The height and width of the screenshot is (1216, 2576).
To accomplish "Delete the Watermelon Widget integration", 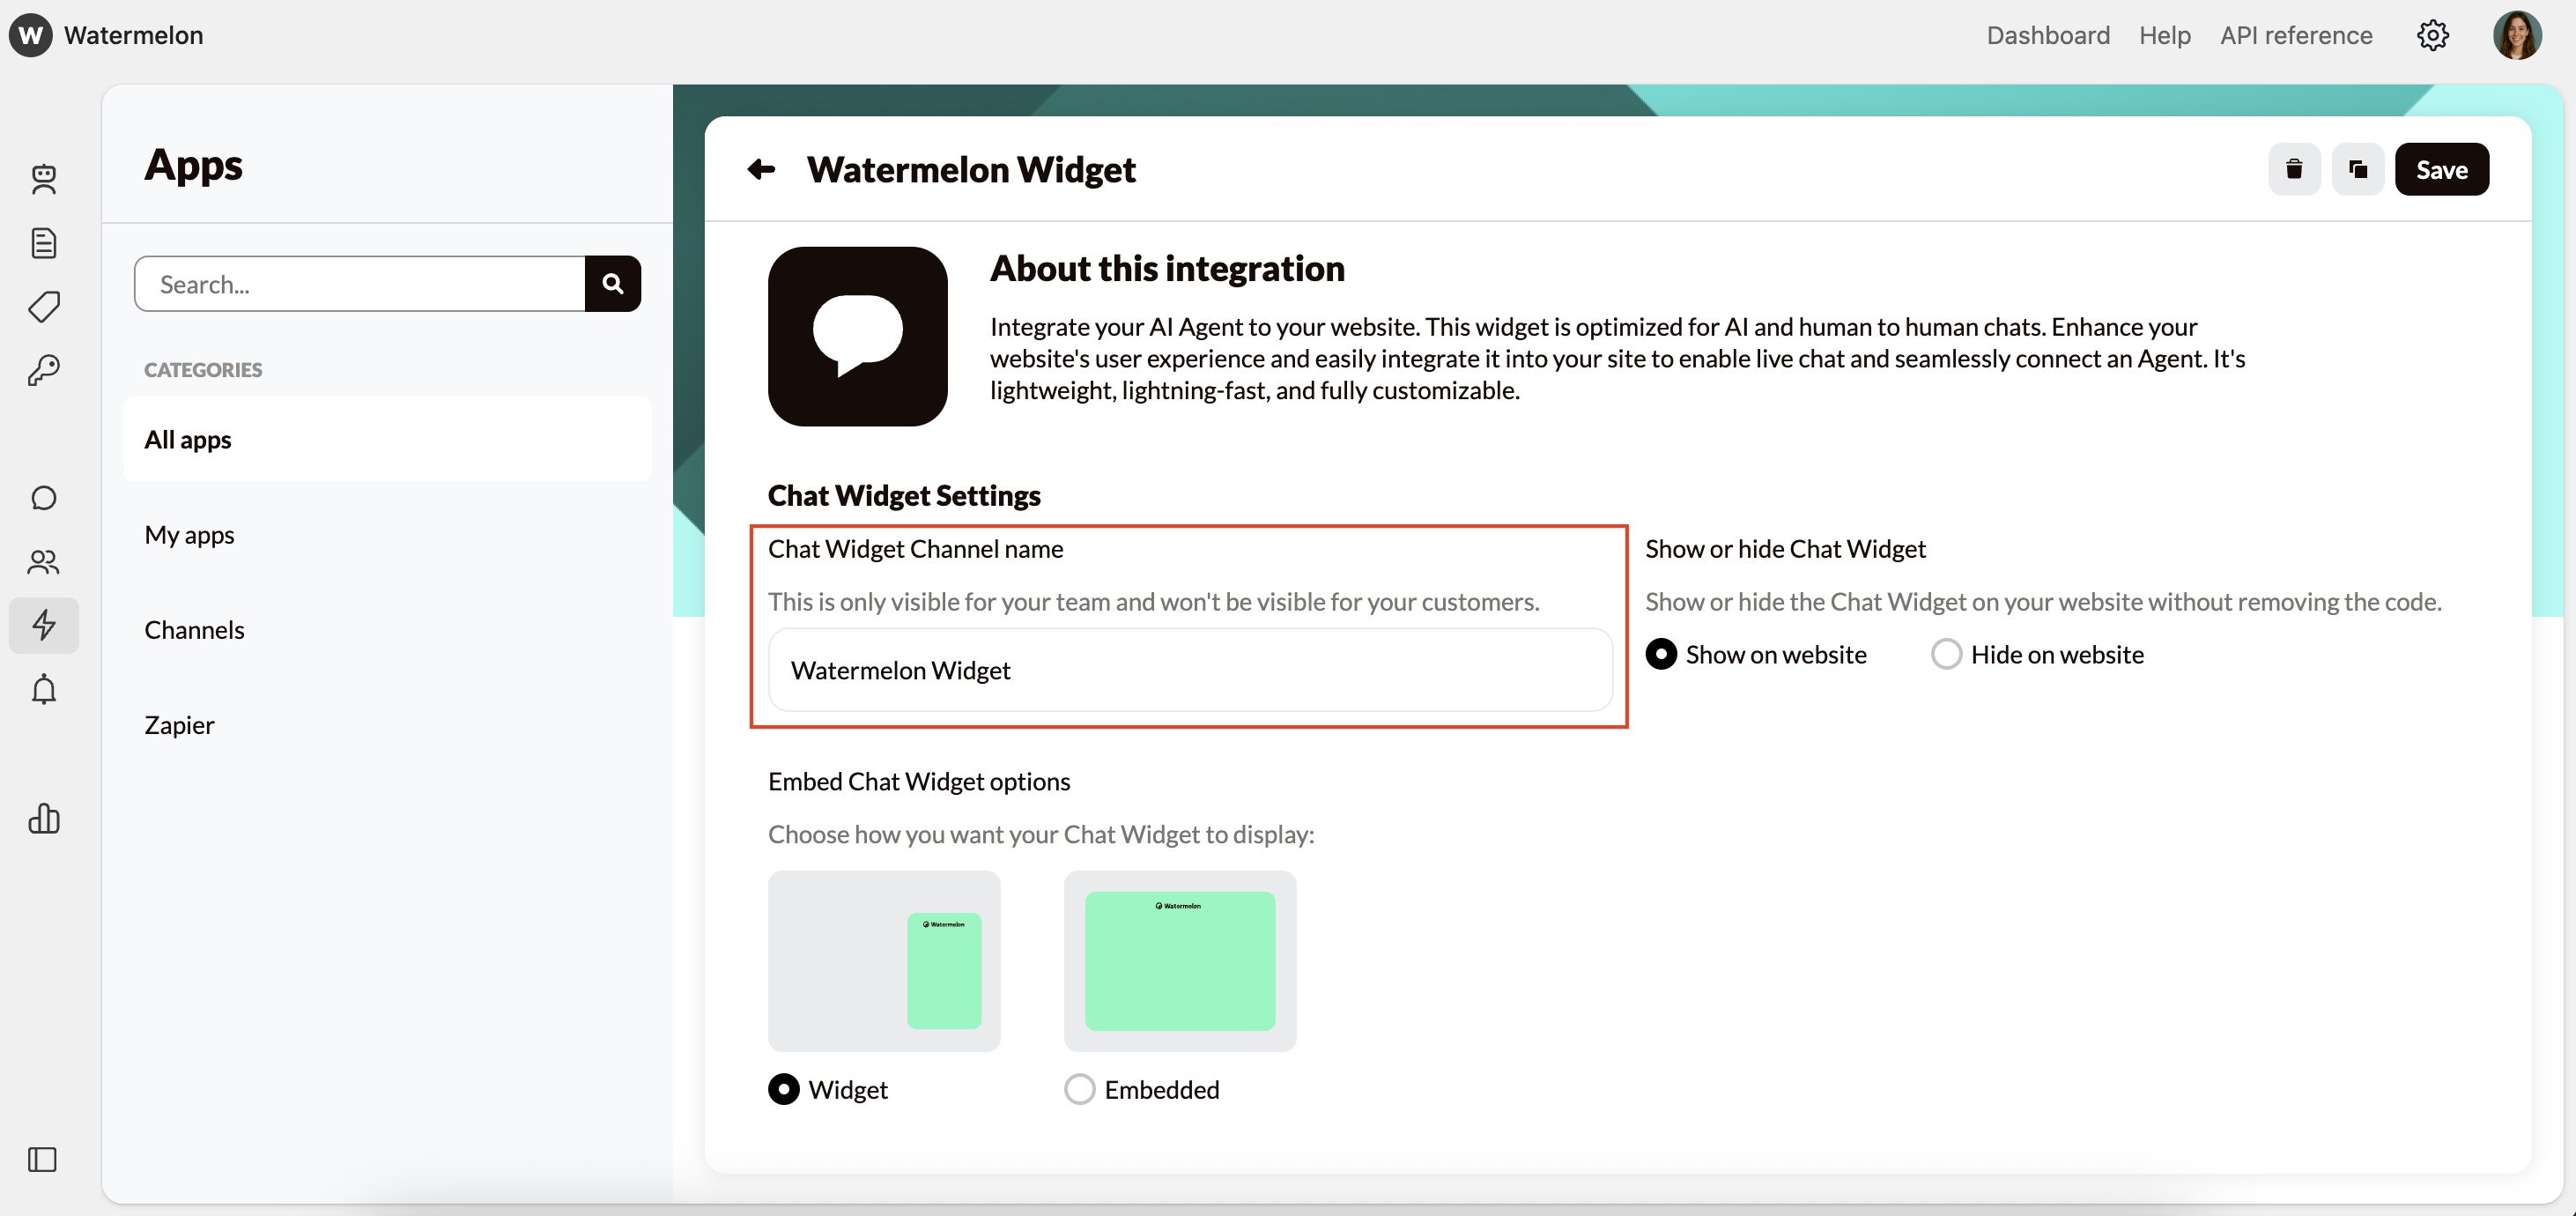I will (x=2294, y=169).
